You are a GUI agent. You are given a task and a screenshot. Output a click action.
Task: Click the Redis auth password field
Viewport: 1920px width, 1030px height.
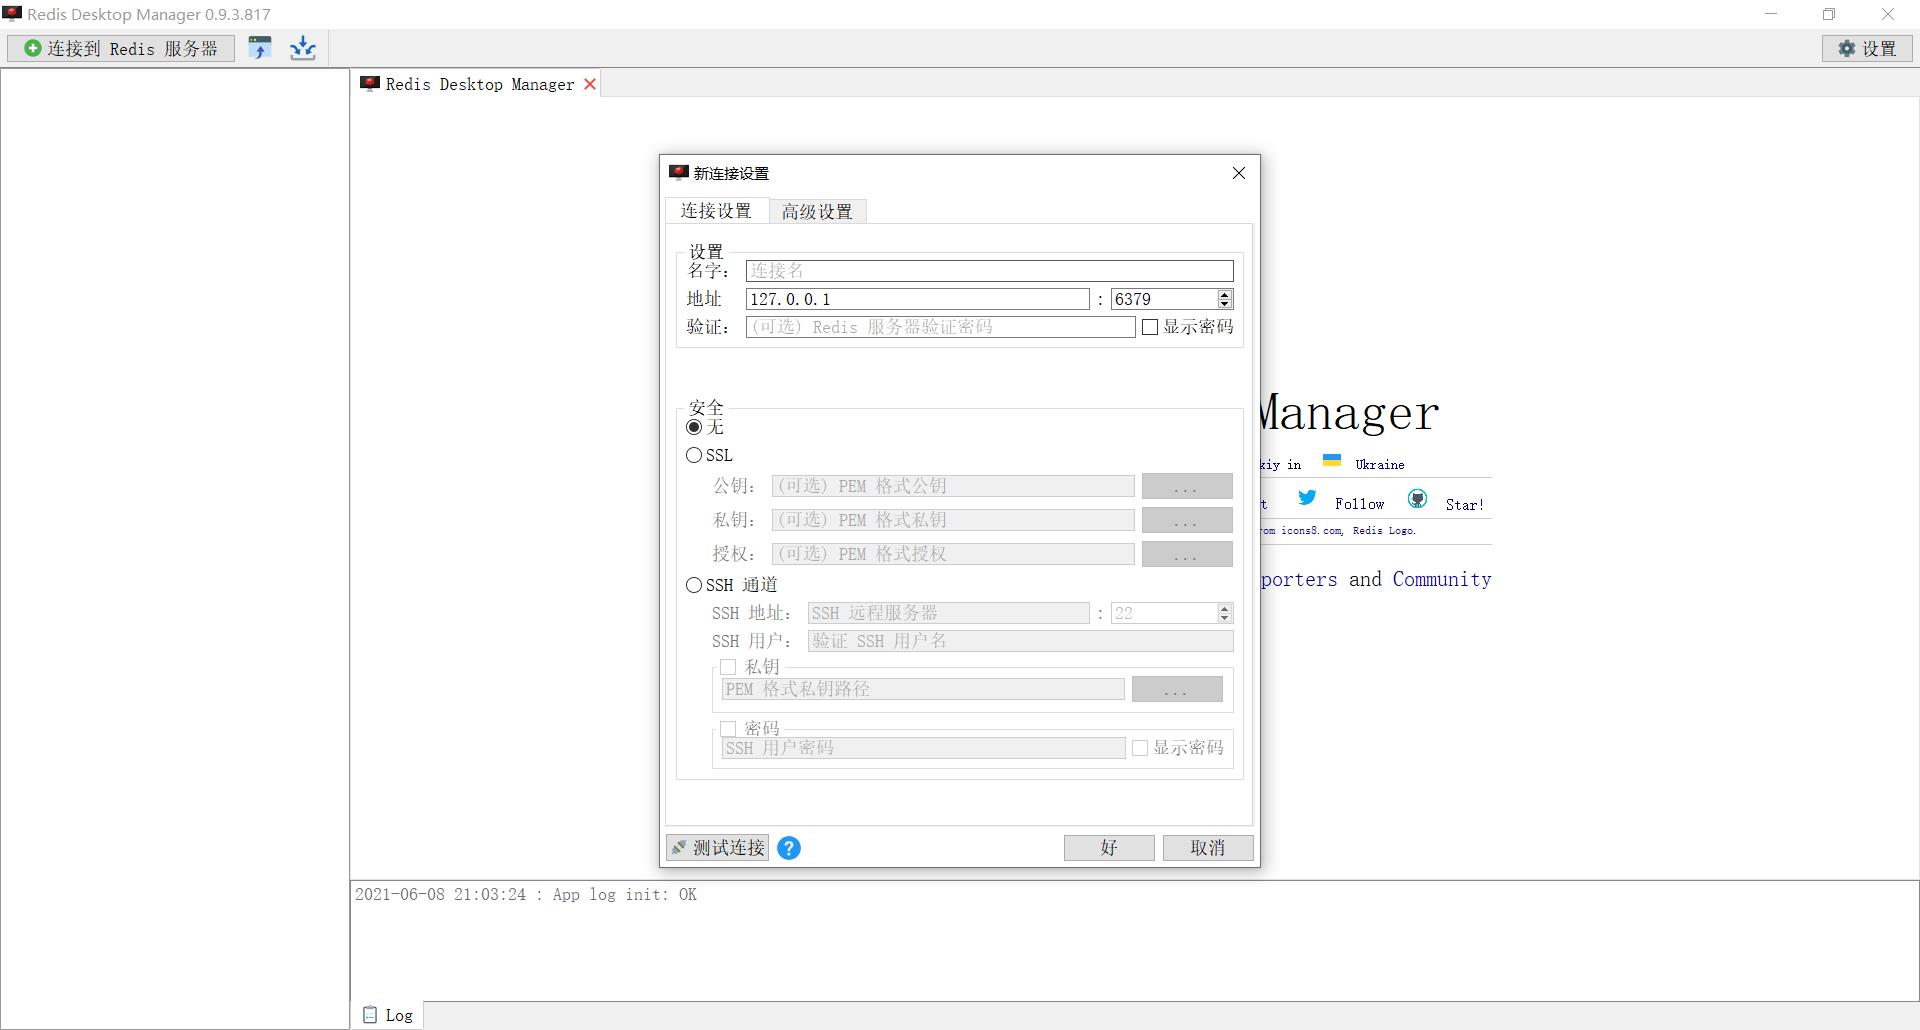(x=940, y=327)
